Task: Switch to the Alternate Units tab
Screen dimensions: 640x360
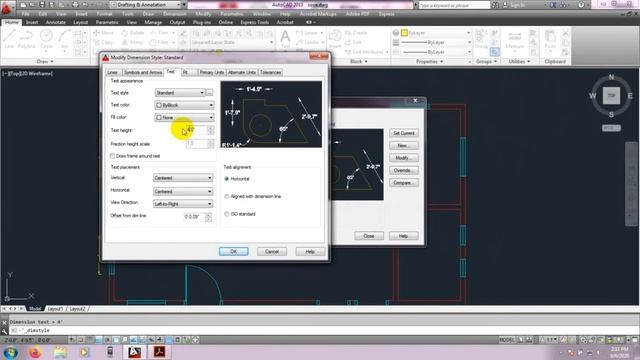Action: [242, 72]
